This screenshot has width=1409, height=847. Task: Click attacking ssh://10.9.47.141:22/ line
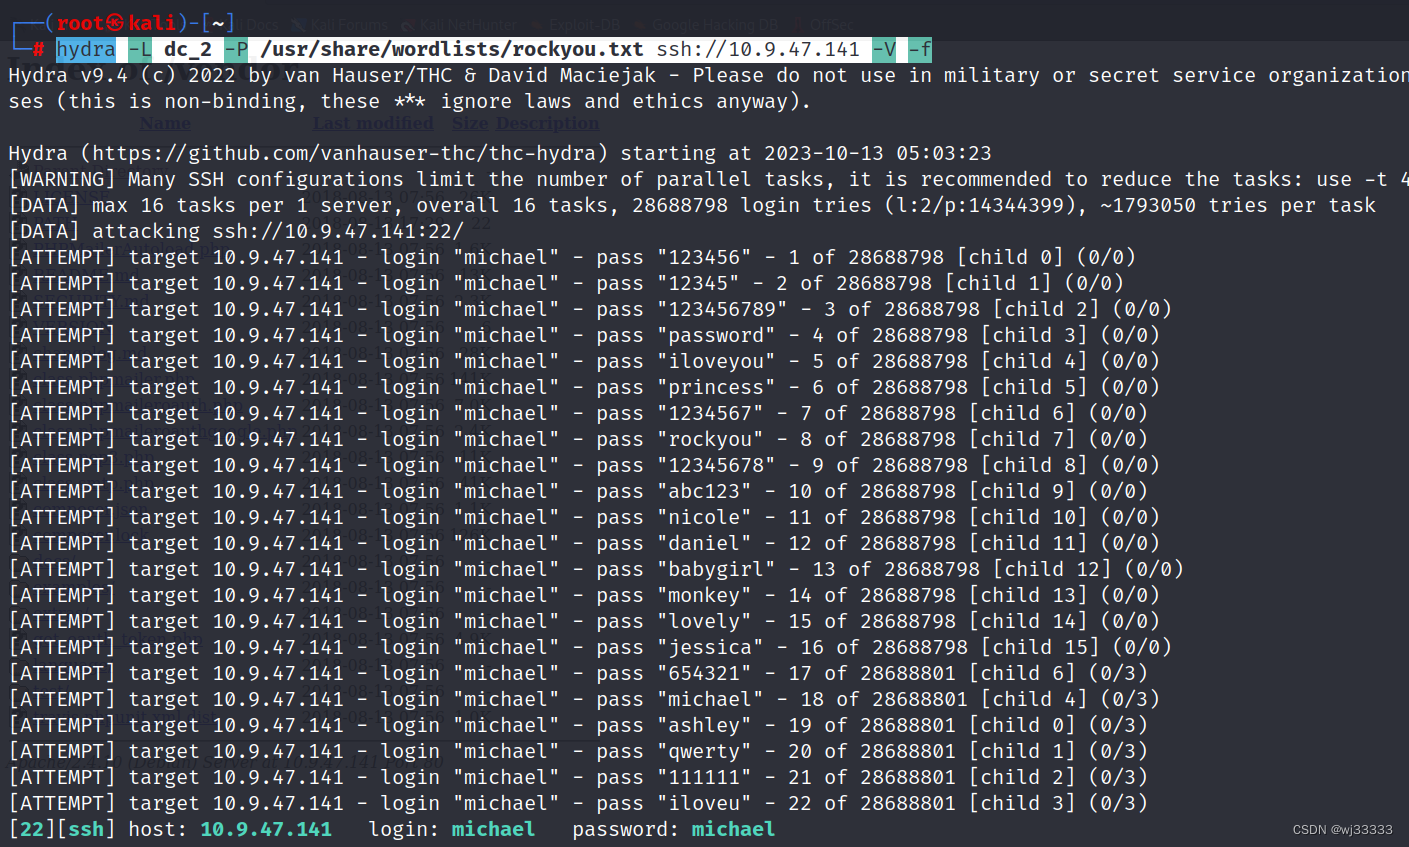(x=236, y=231)
